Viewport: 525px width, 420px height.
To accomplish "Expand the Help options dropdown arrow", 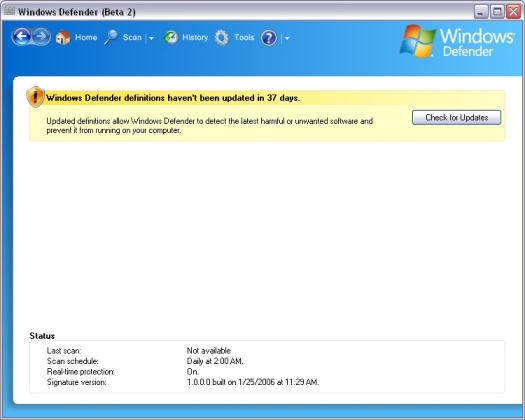I will click(287, 38).
